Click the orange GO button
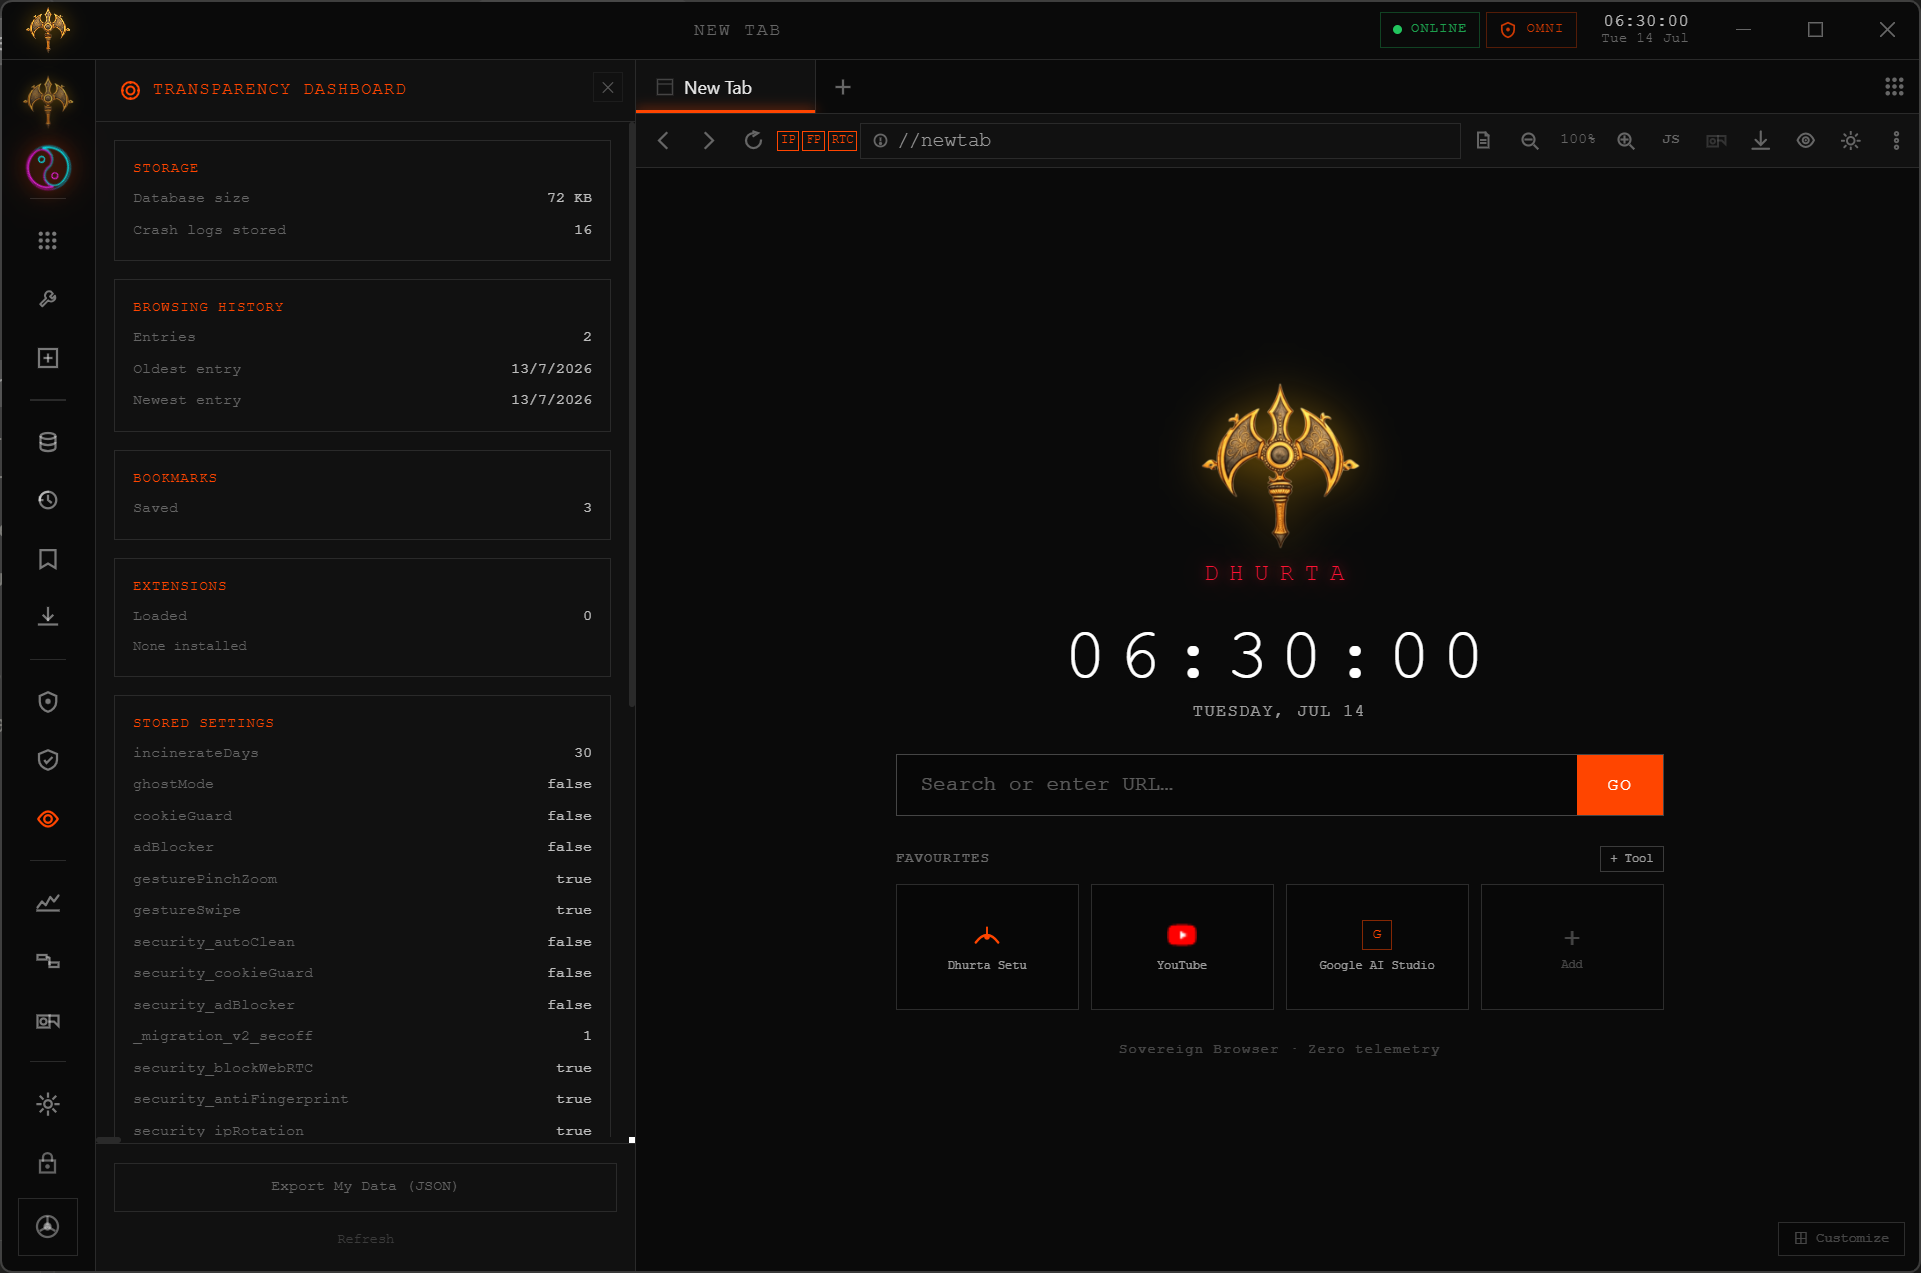The image size is (1921, 1273). (1620, 785)
